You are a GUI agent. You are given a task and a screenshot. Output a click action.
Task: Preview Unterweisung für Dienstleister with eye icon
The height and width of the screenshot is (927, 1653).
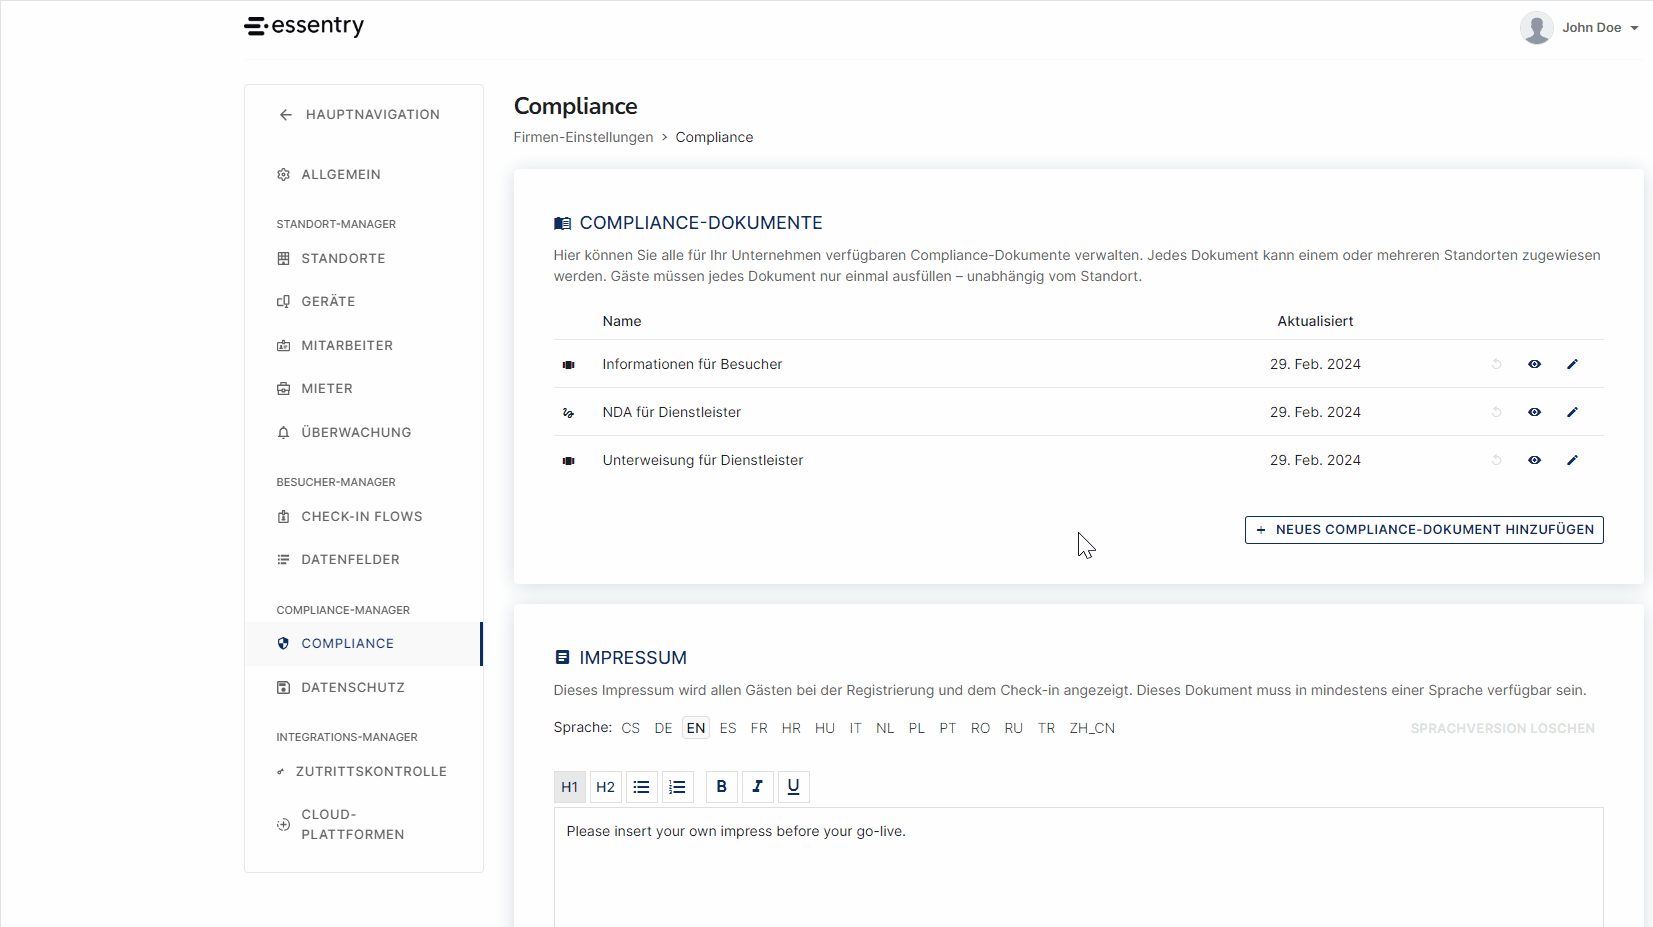(1534, 461)
